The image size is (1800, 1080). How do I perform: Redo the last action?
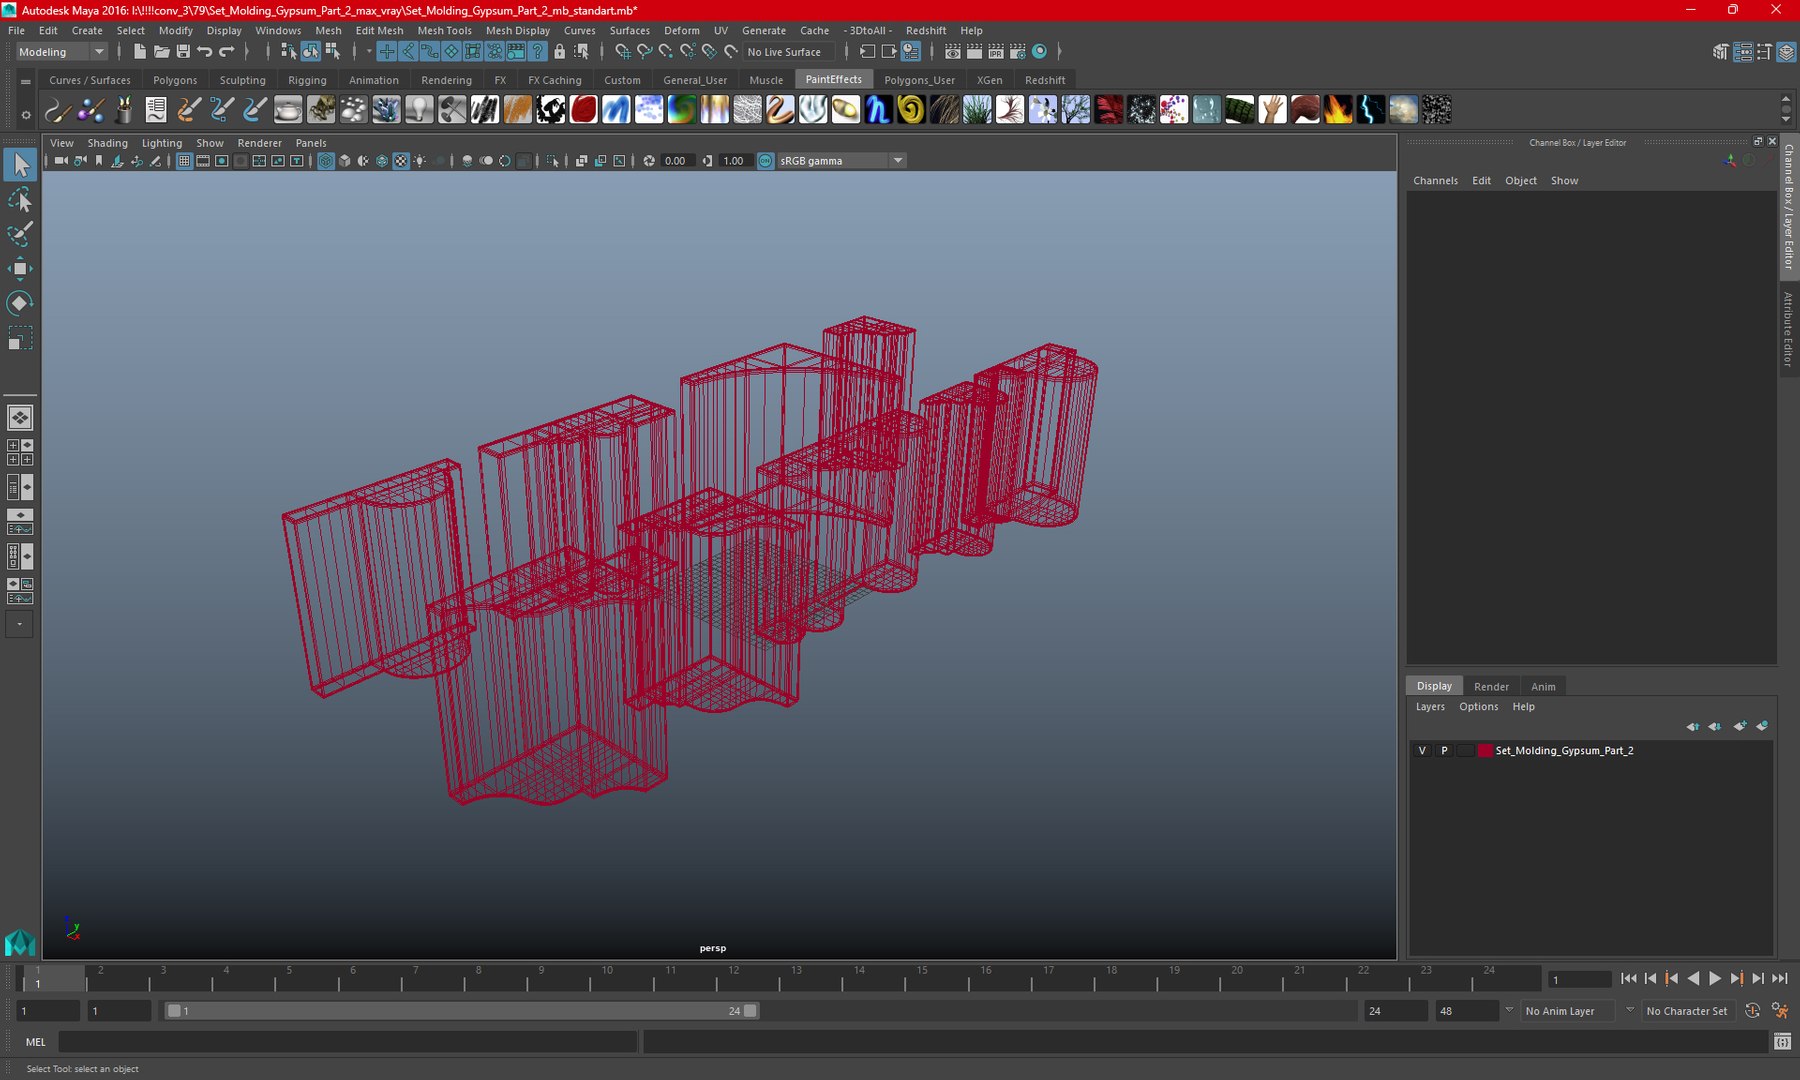(227, 51)
